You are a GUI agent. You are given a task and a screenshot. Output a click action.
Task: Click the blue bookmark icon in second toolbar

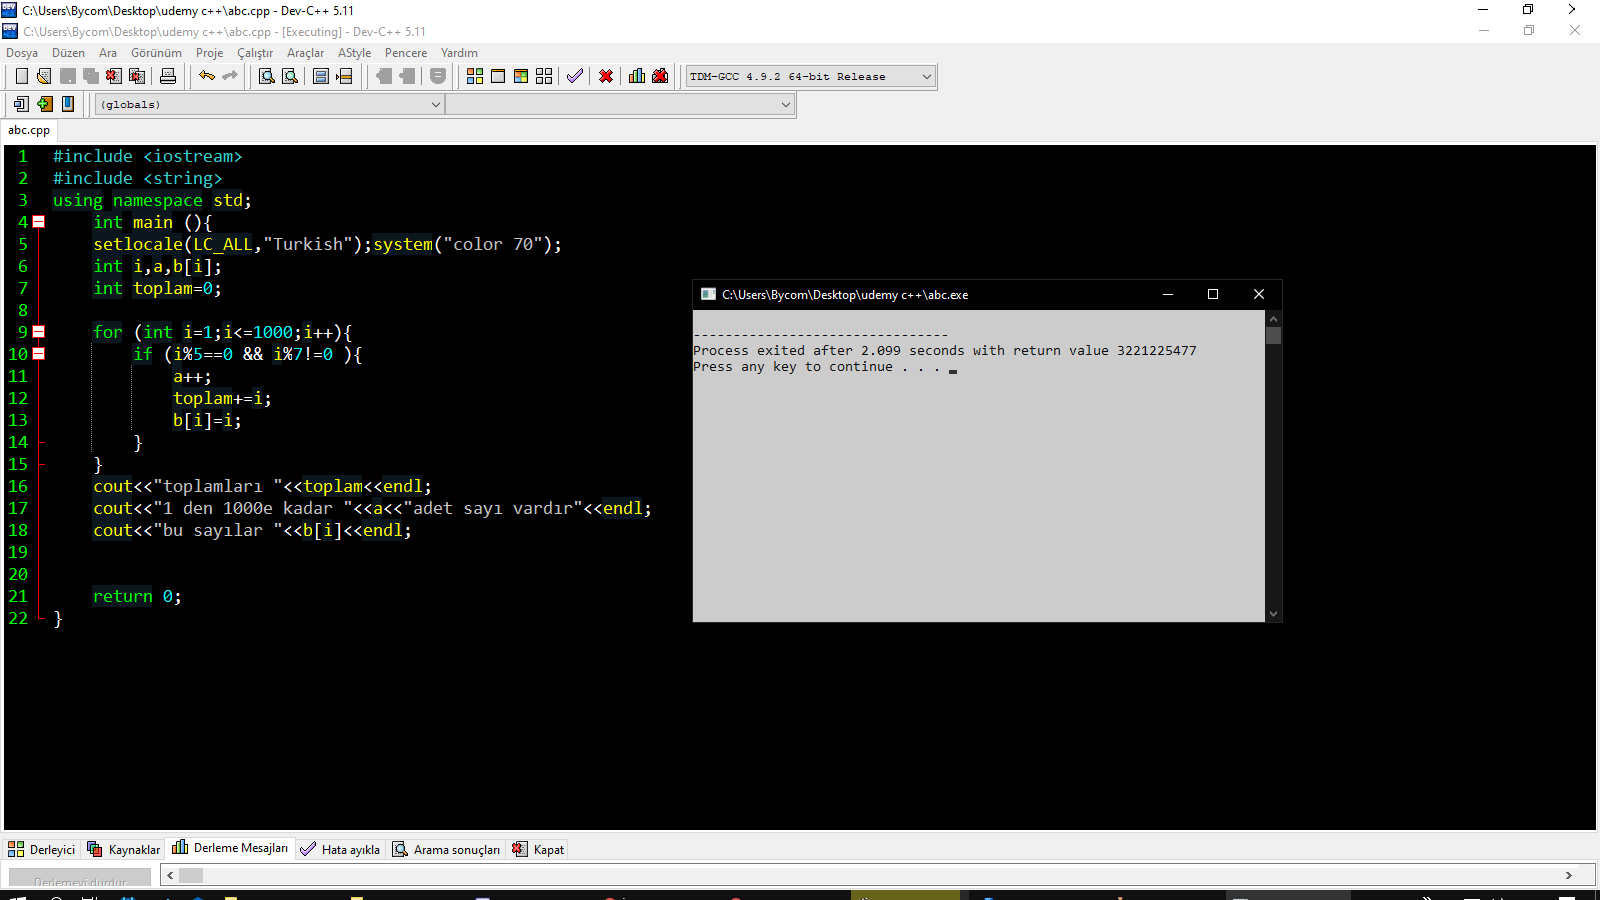coord(68,104)
